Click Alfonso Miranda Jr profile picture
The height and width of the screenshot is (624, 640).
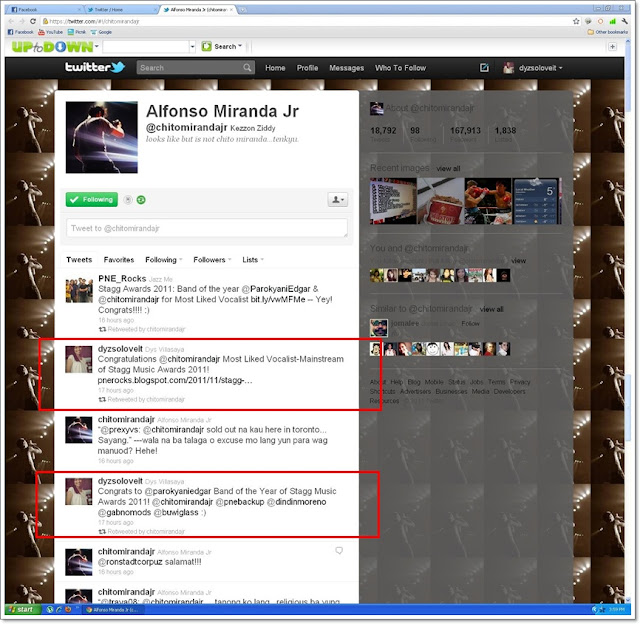102,137
